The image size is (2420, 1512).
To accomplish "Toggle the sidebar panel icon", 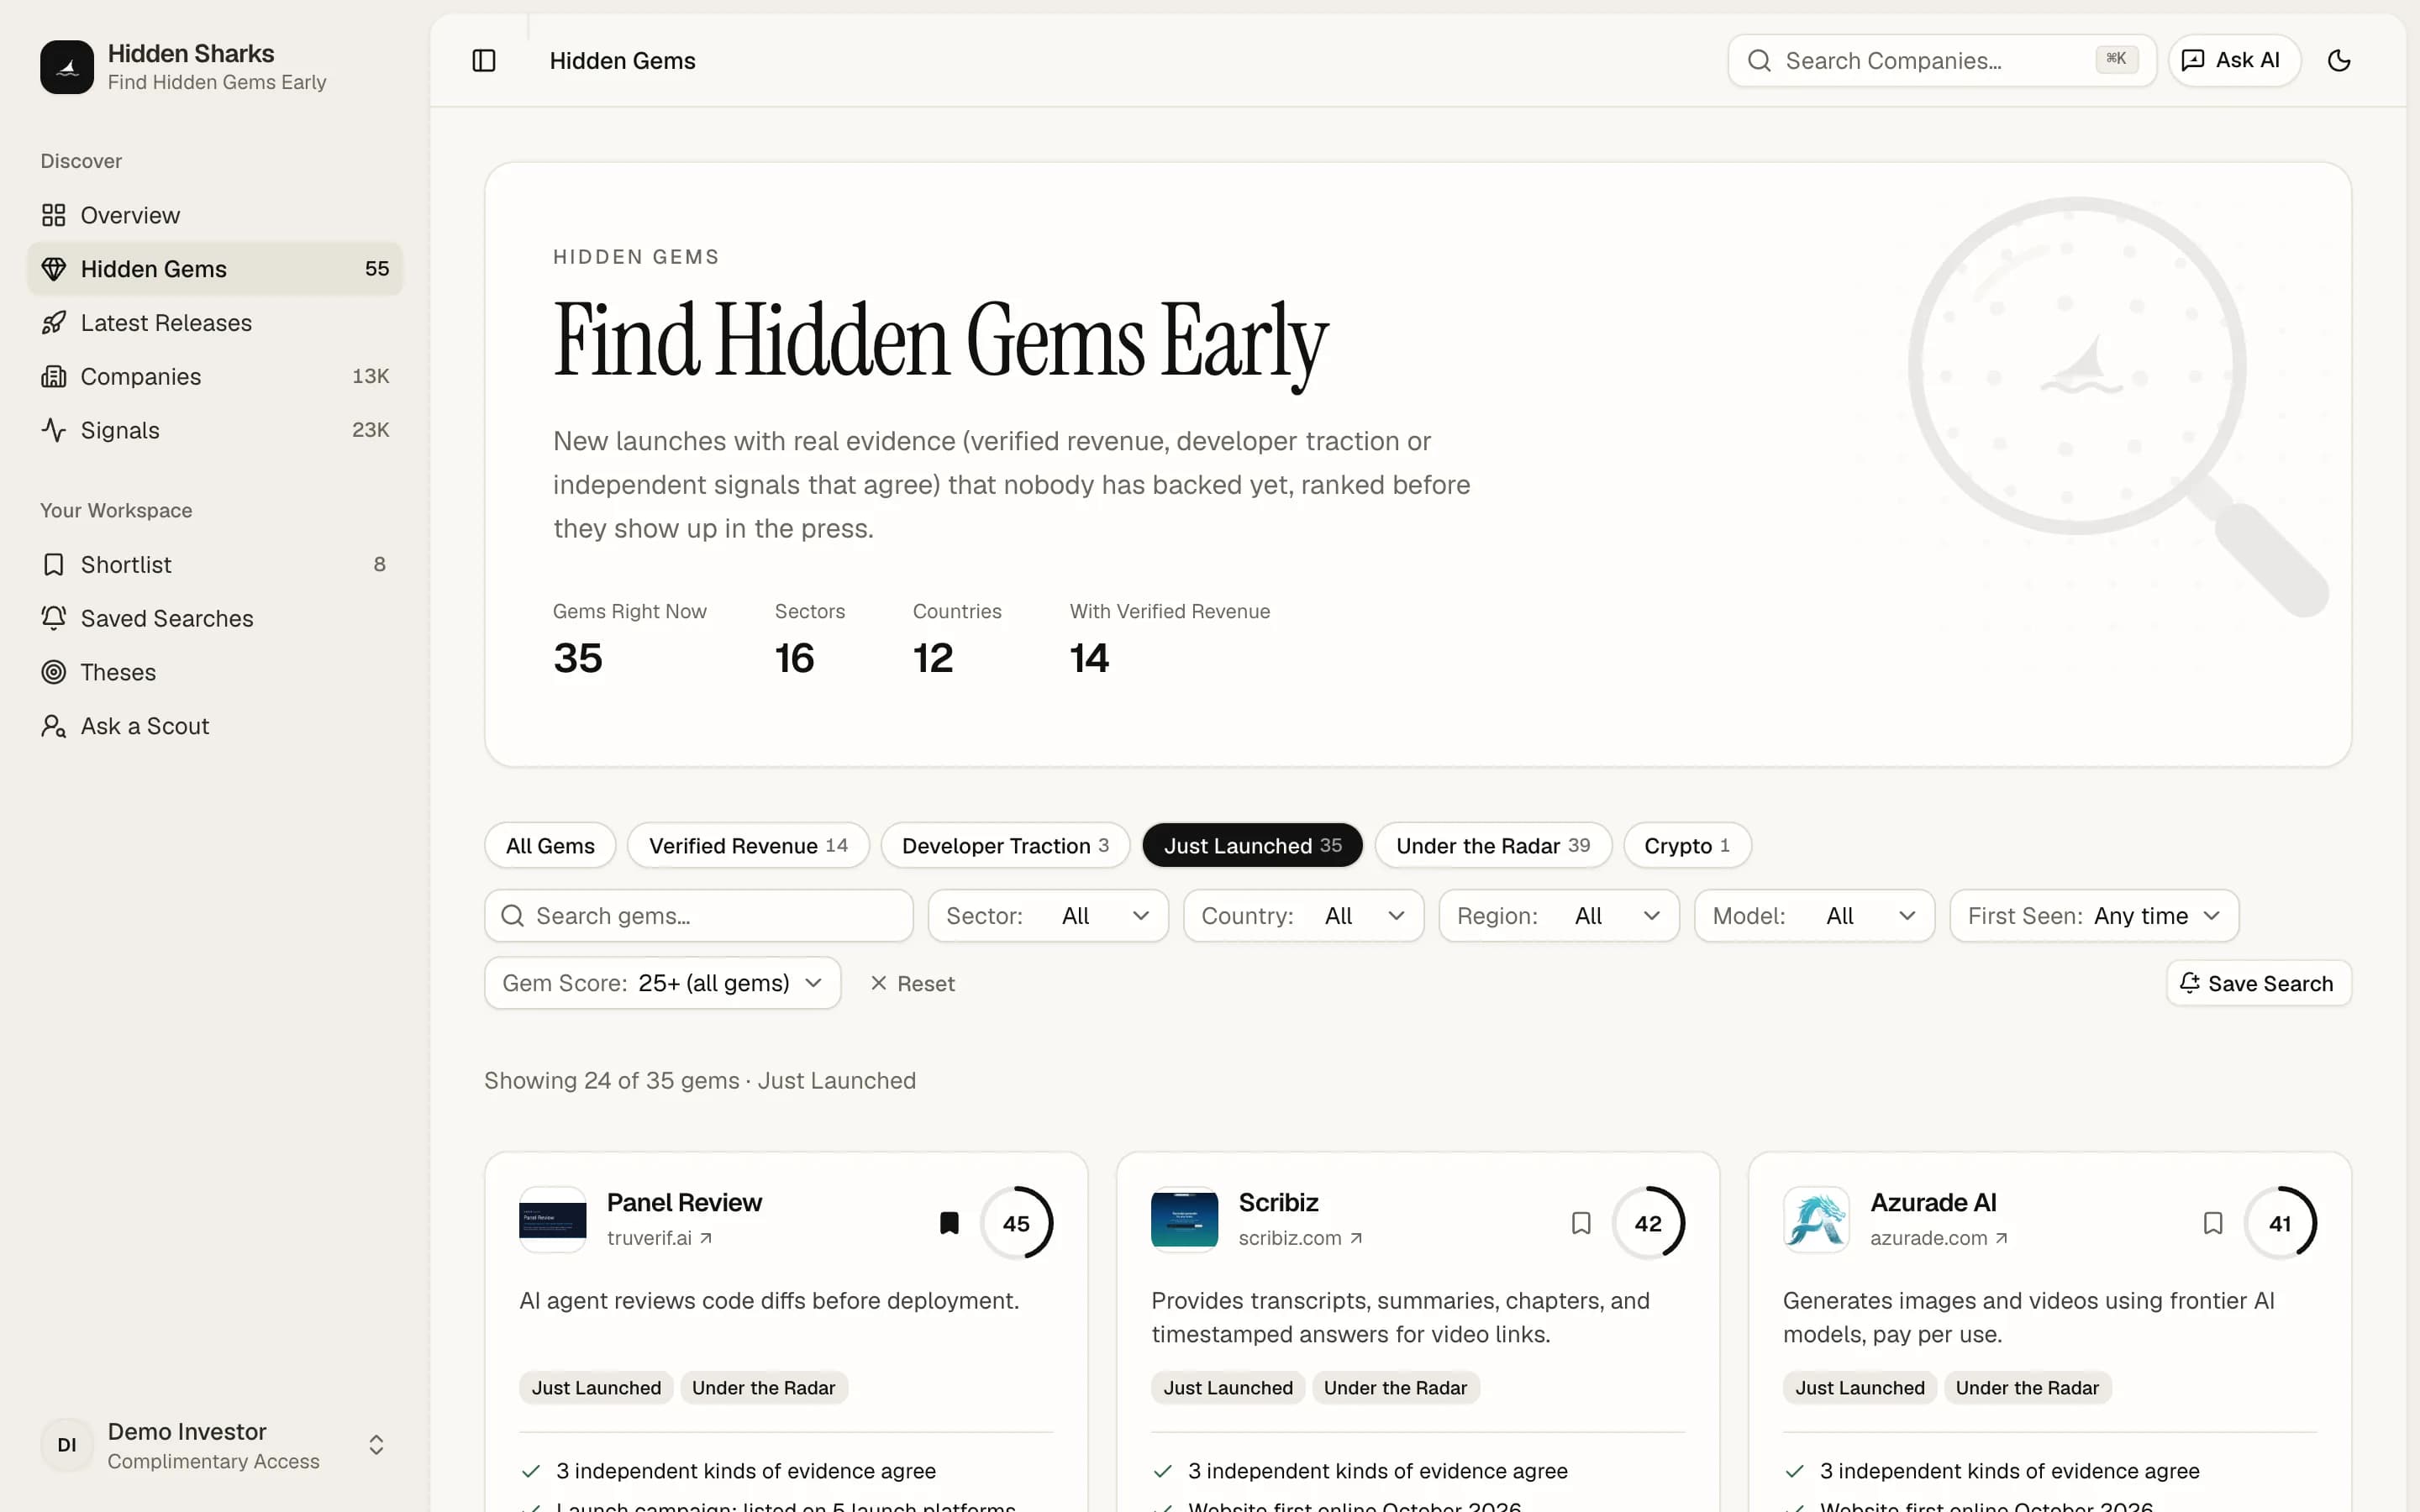I will [484, 61].
